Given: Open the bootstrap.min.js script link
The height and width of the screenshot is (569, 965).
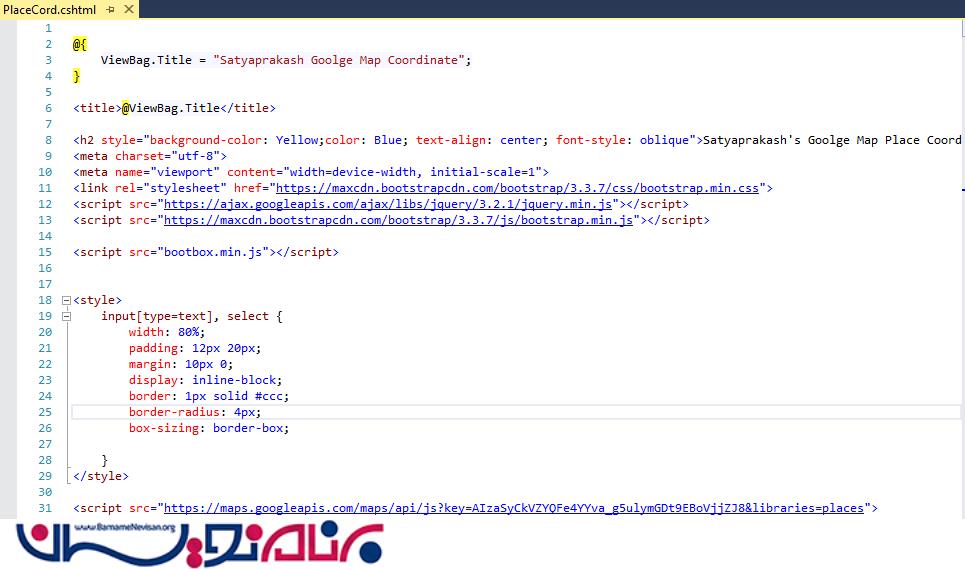Looking at the screenshot, I should pyautogui.click(x=398, y=220).
